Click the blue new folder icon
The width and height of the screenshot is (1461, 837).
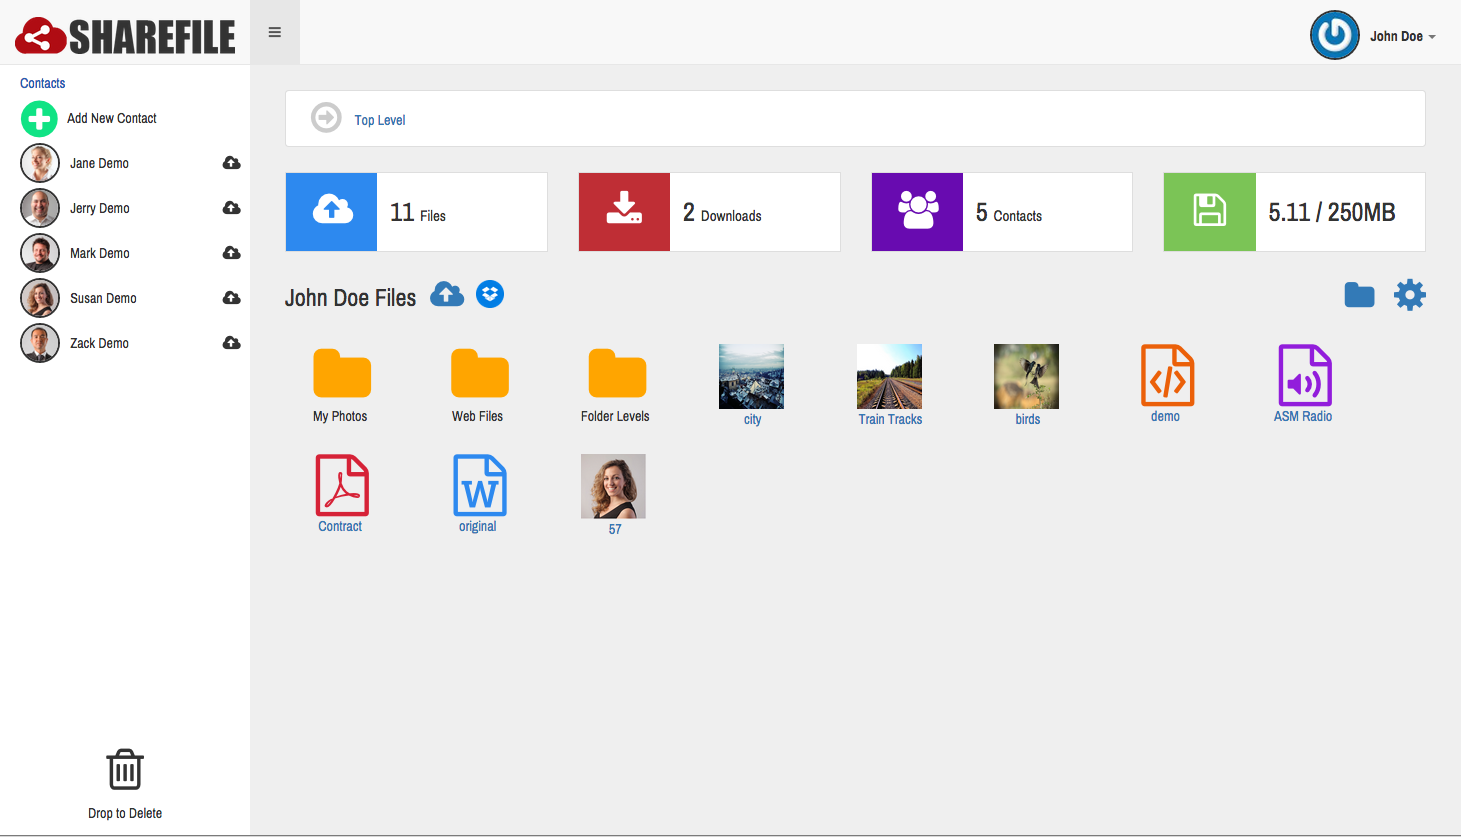coord(1359,295)
